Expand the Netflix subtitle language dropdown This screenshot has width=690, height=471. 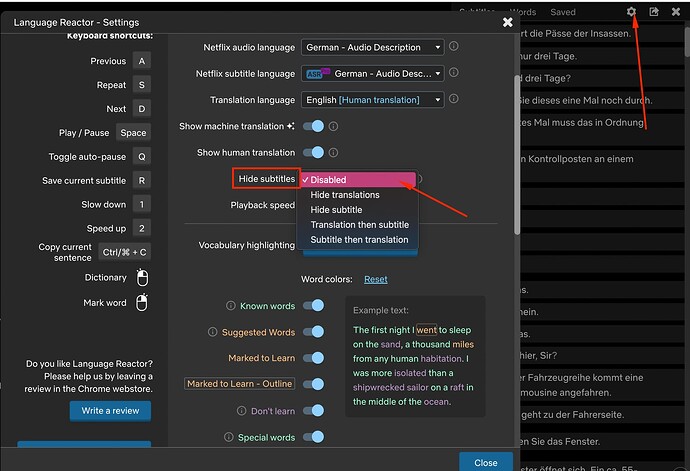coord(372,74)
